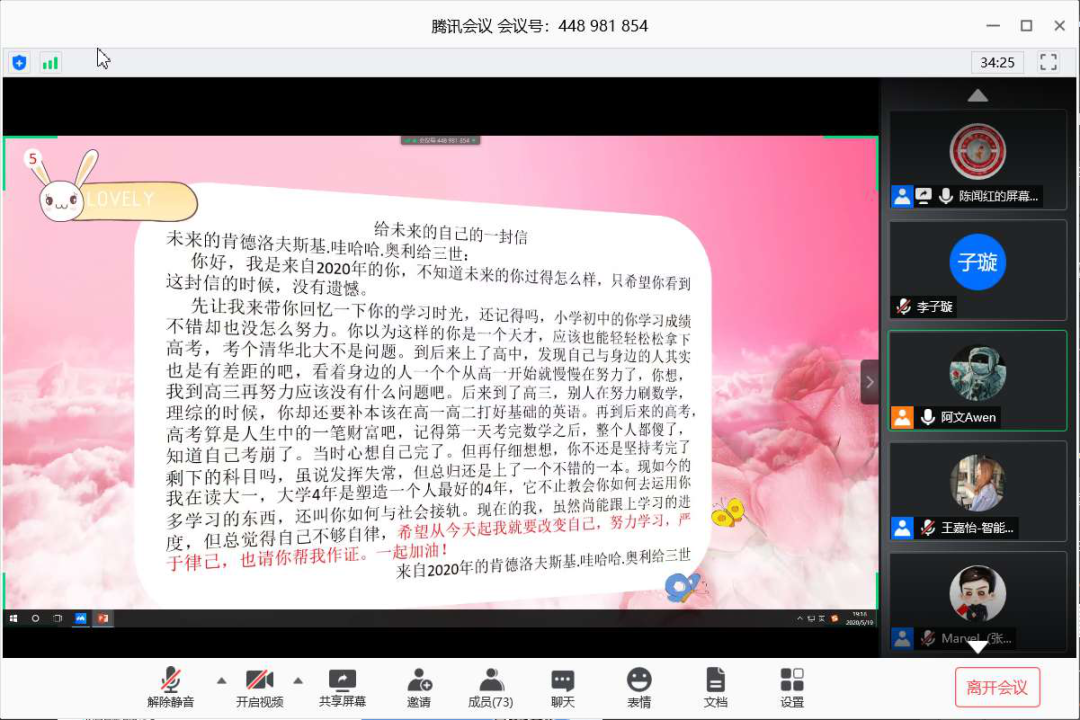Collapse participant video sidebar chevron

[x=869, y=382]
